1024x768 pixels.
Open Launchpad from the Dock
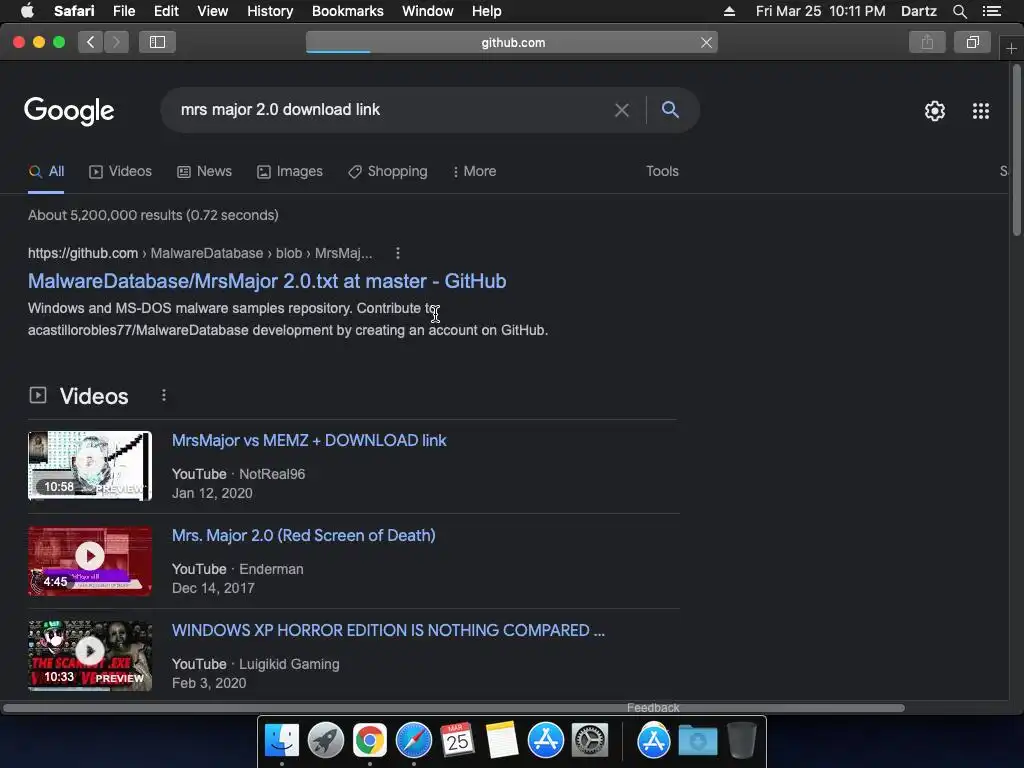point(326,741)
